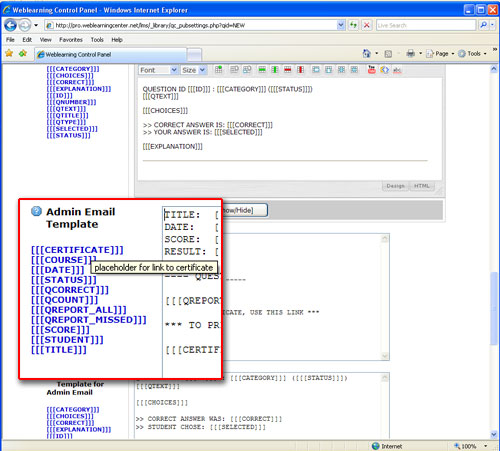Open the Tools menu in menu bar

coord(97,40)
